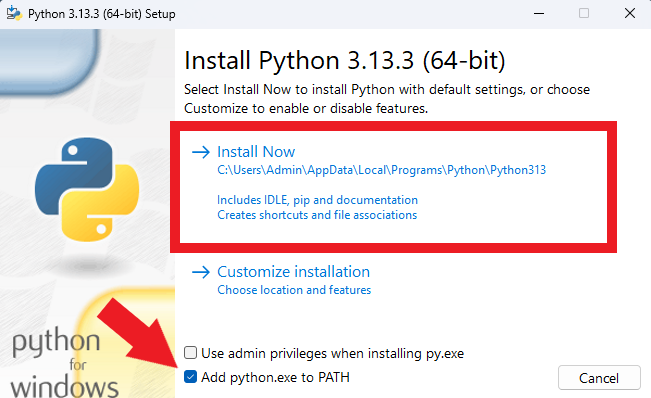Cancel the Python setup
The height and width of the screenshot is (398, 651).
coord(599,378)
